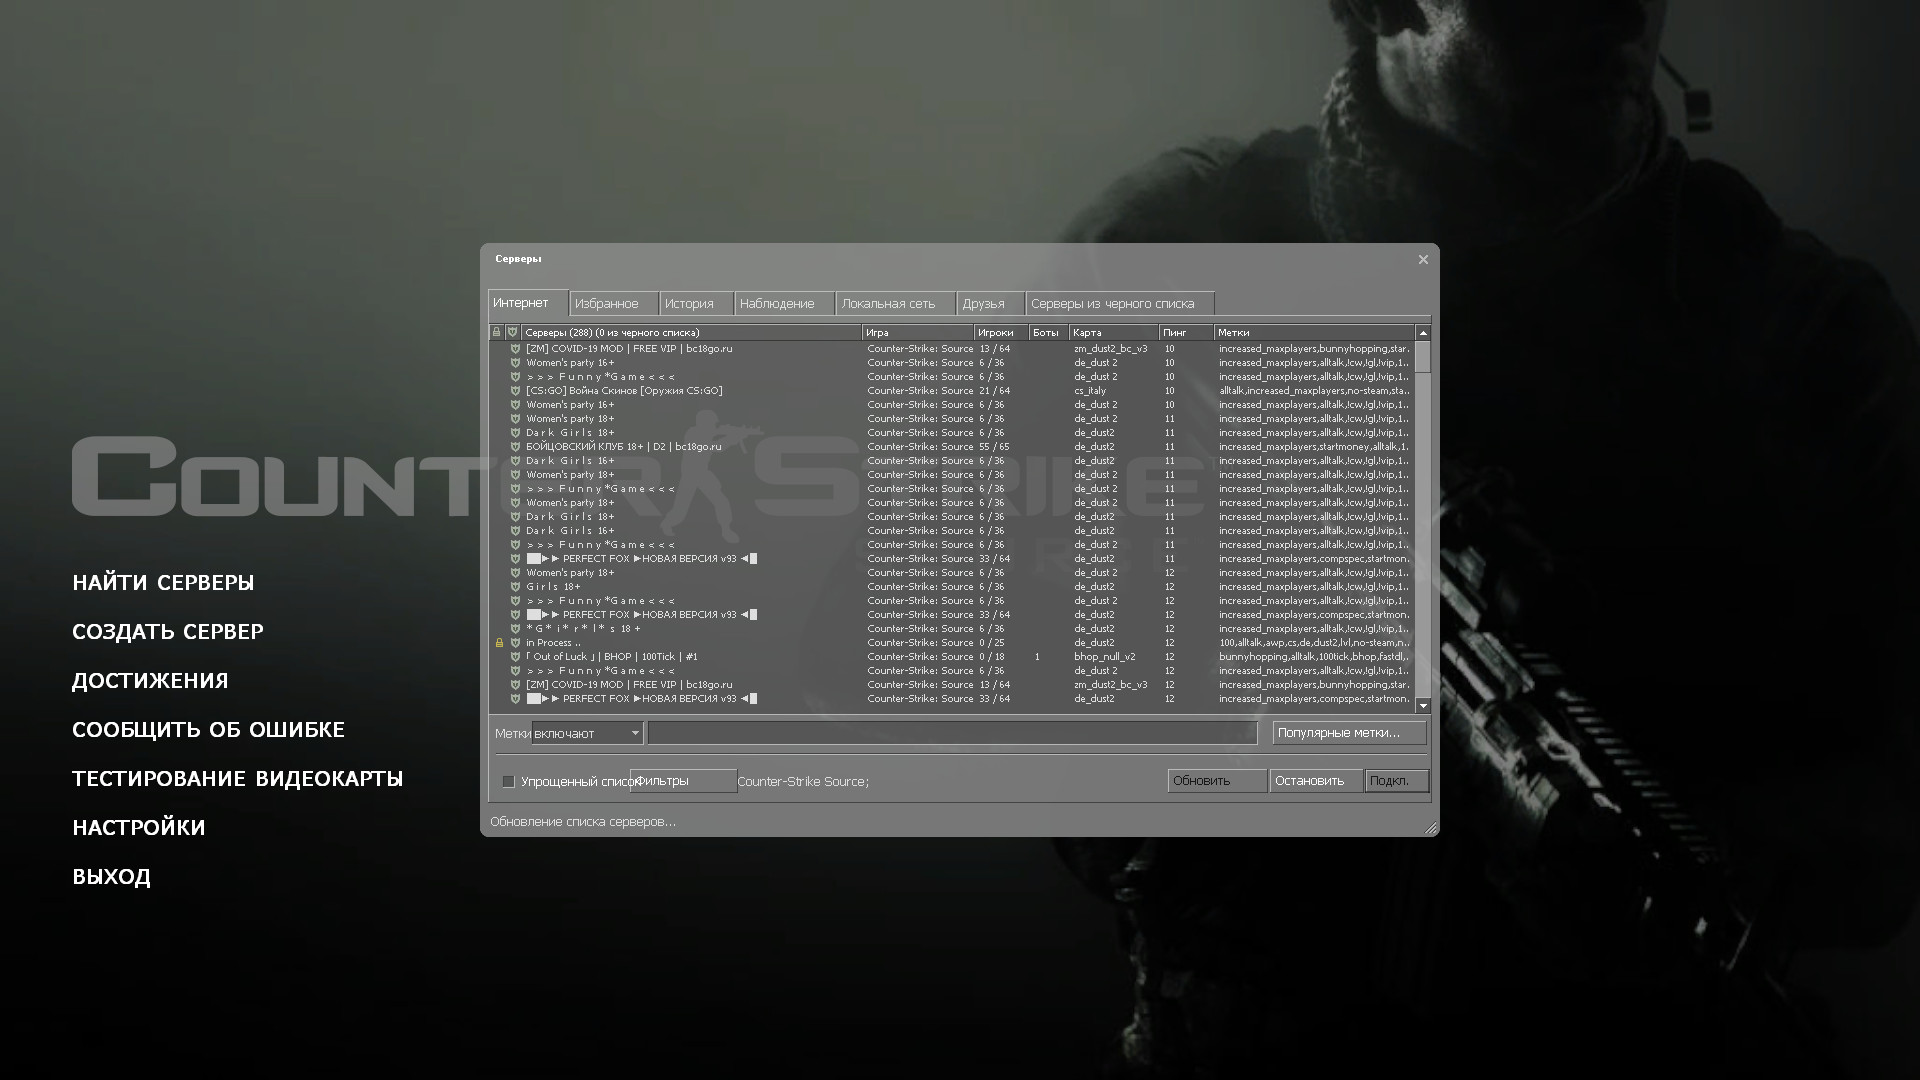Viewport: 1920px width, 1080px height.
Task: Enable the Упрощенный список checkbox
Action: (x=508, y=781)
